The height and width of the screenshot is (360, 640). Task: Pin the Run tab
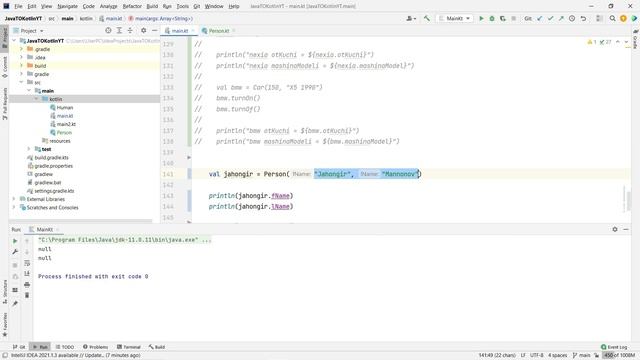[x=15, y=303]
